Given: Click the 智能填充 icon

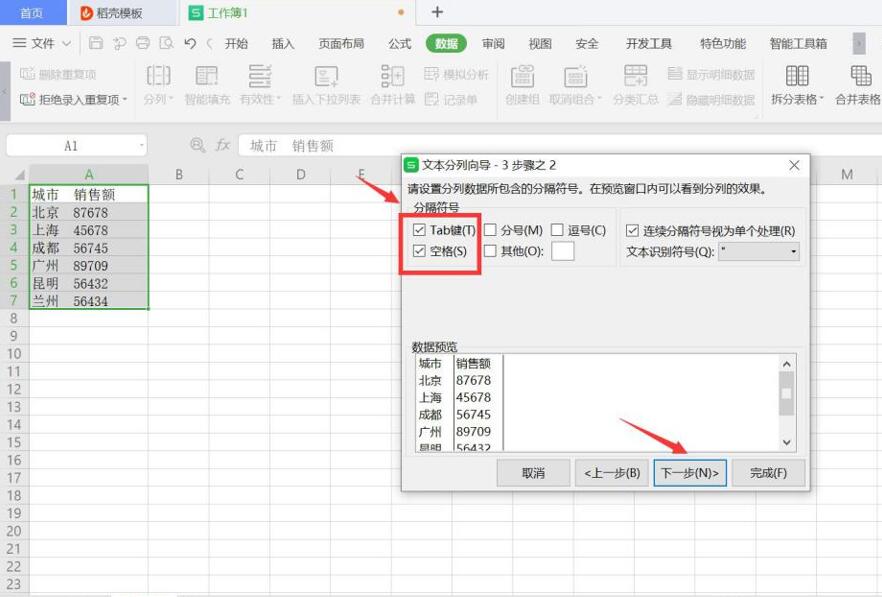Looking at the screenshot, I should pos(206,75).
